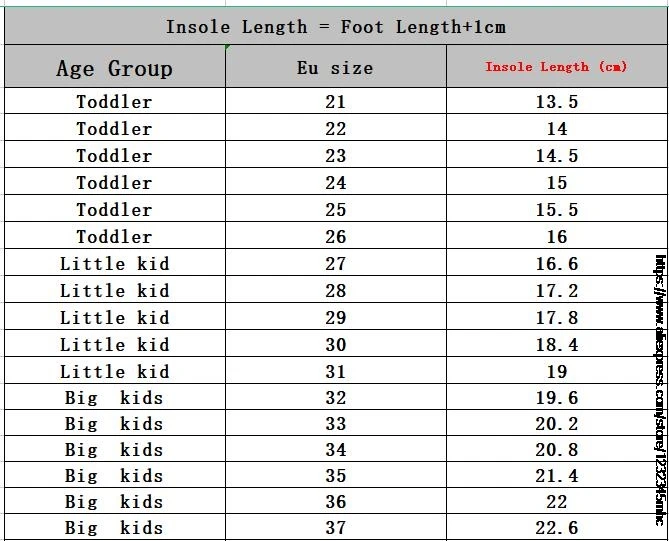This screenshot has height=541, width=669.
Task: Click the green comment indicator triangle
Action: tap(228, 47)
